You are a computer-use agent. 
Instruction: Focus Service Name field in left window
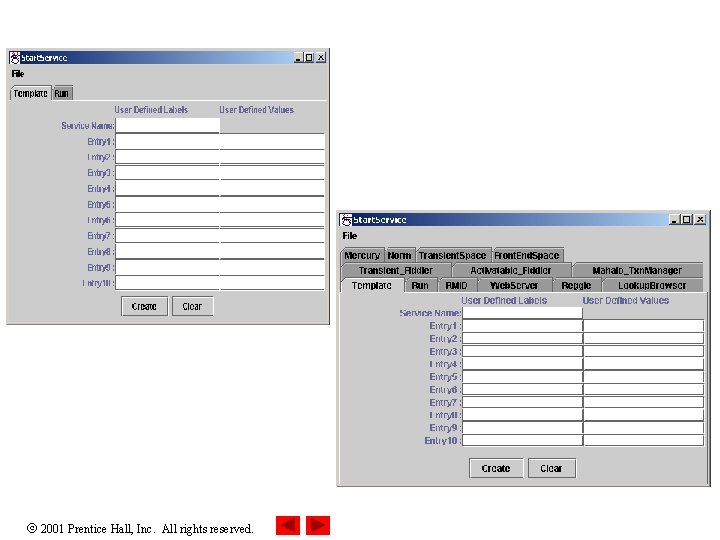(x=168, y=125)
